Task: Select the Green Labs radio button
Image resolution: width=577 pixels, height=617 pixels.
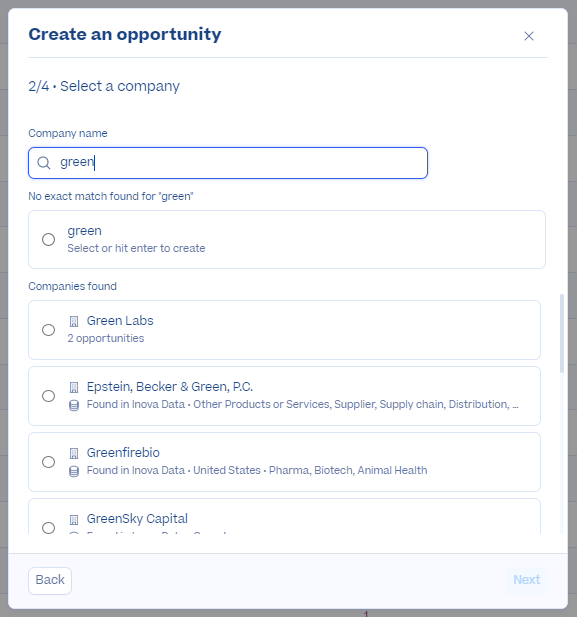Action: [48, 330]
